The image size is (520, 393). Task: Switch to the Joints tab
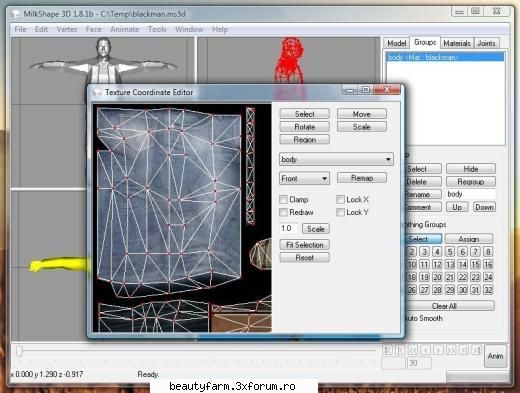(x=486, y=43)
